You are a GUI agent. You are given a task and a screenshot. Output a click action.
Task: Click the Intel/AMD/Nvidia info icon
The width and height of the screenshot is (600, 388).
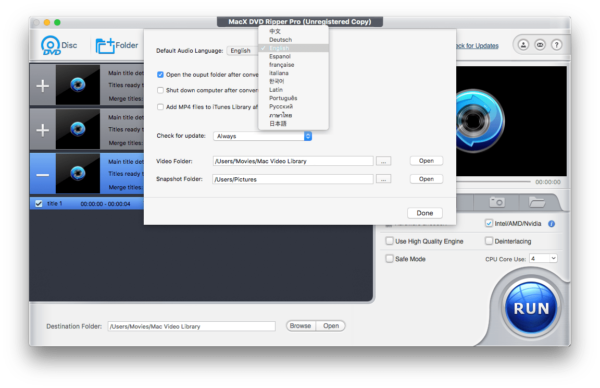(x=551, y=224)
